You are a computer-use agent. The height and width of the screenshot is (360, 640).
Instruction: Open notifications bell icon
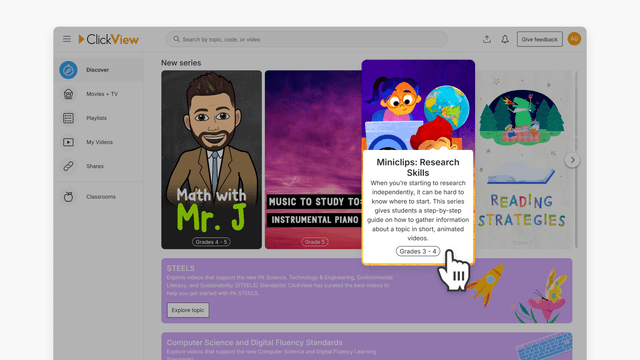(x=505, y=39)
